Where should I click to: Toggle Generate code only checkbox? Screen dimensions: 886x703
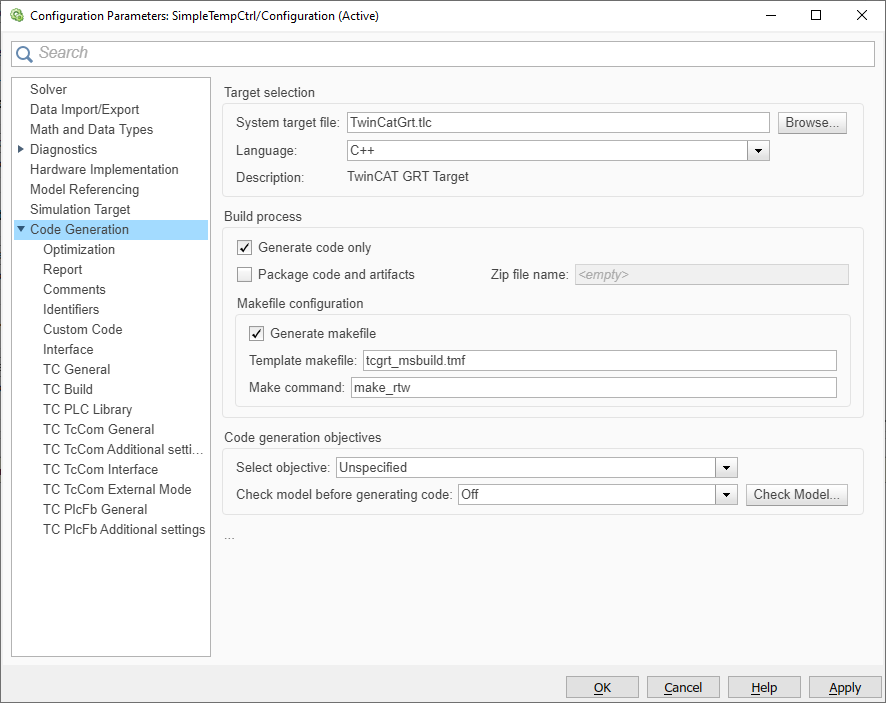pos(244,248)
